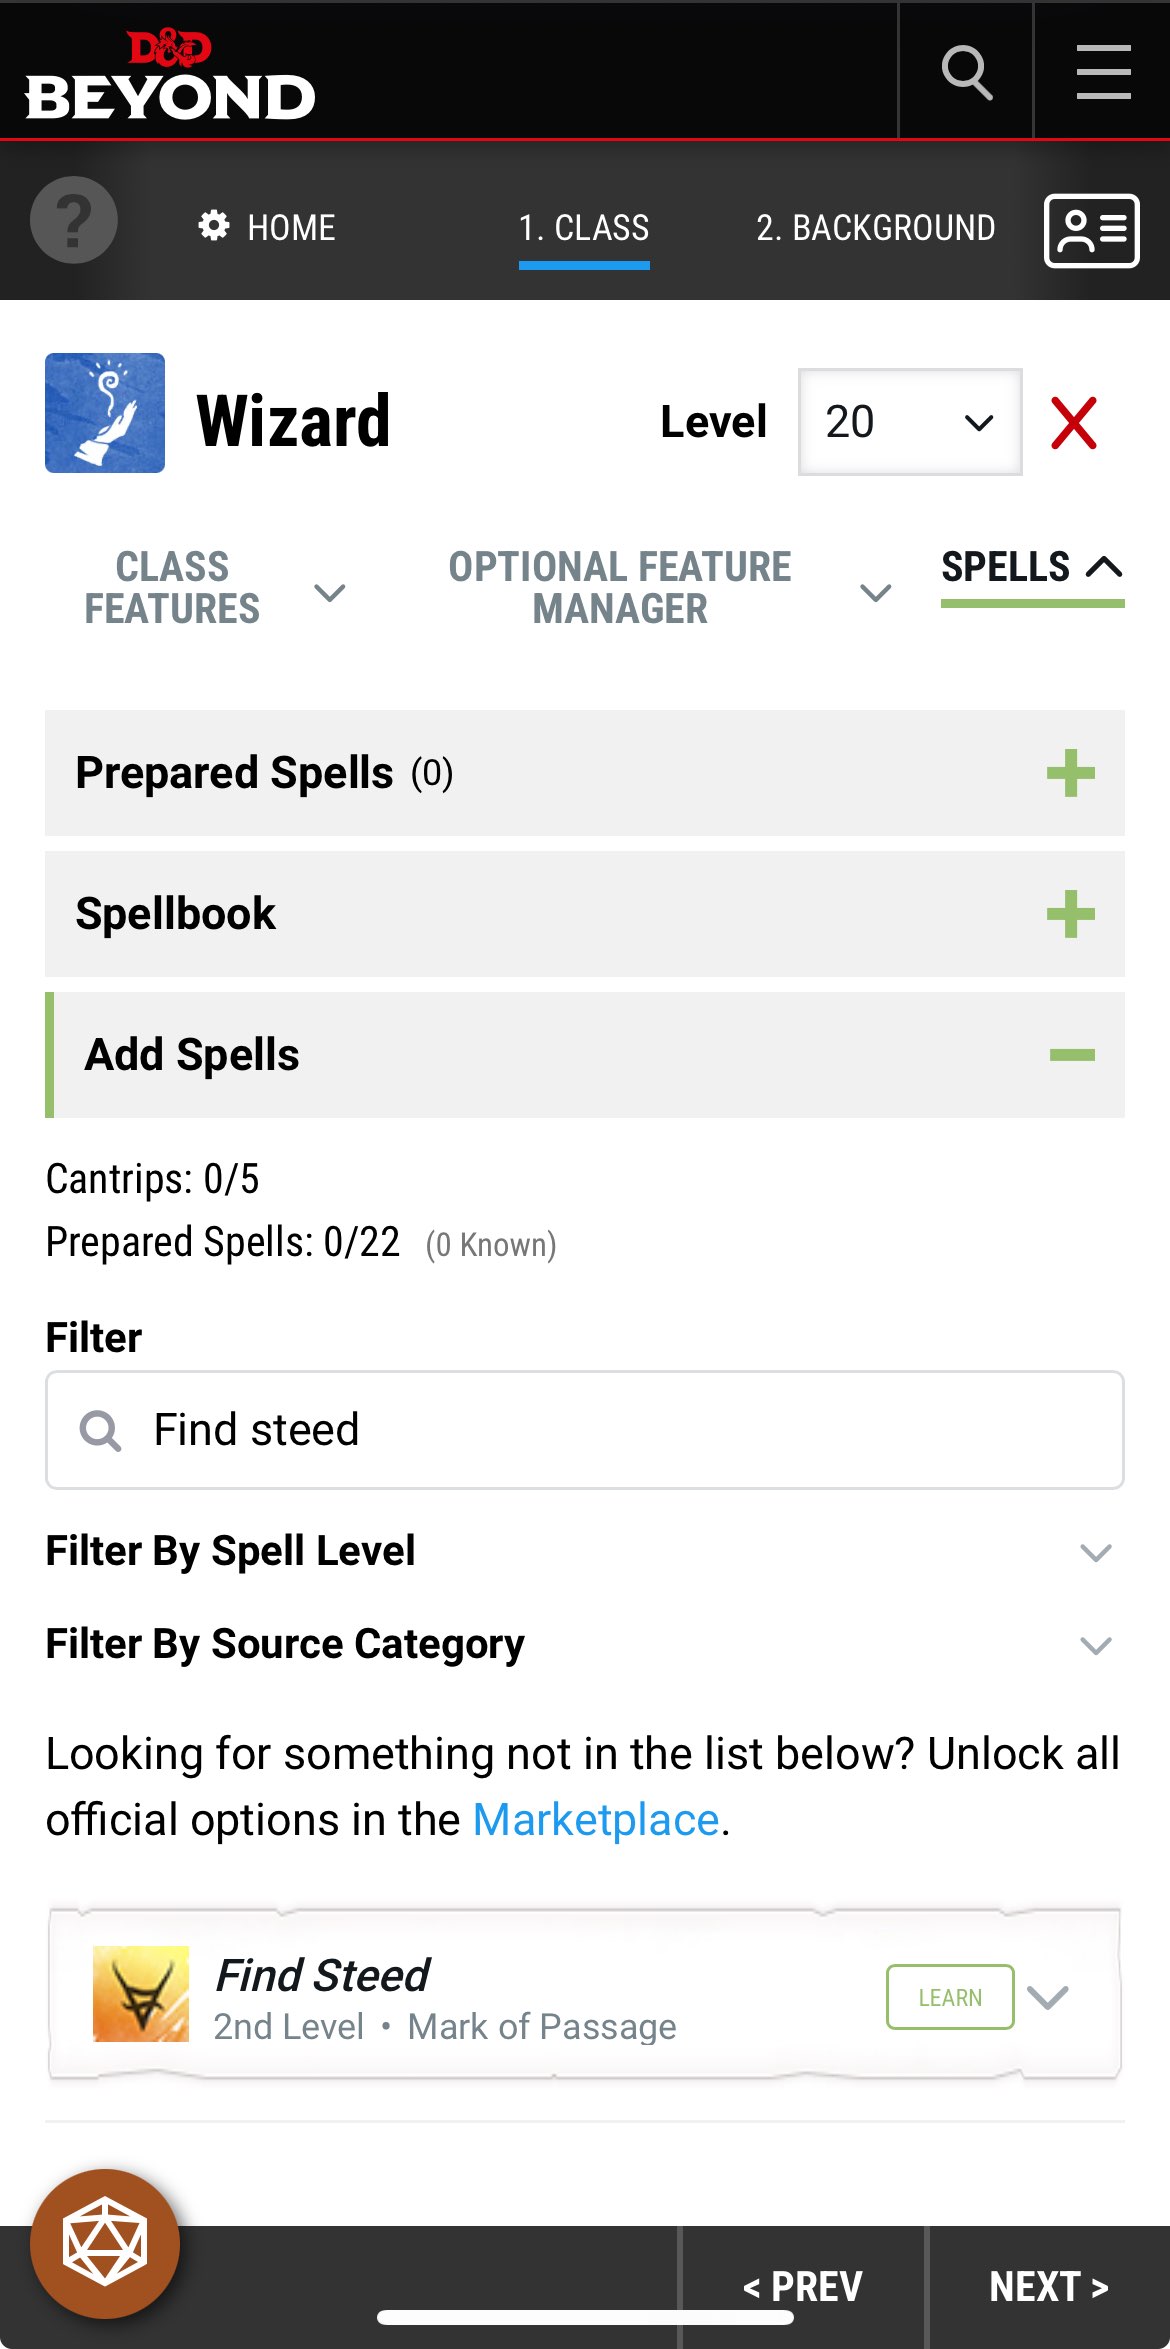Collapse the Add Spells section
1170x2349 pixels.
1072,1055
